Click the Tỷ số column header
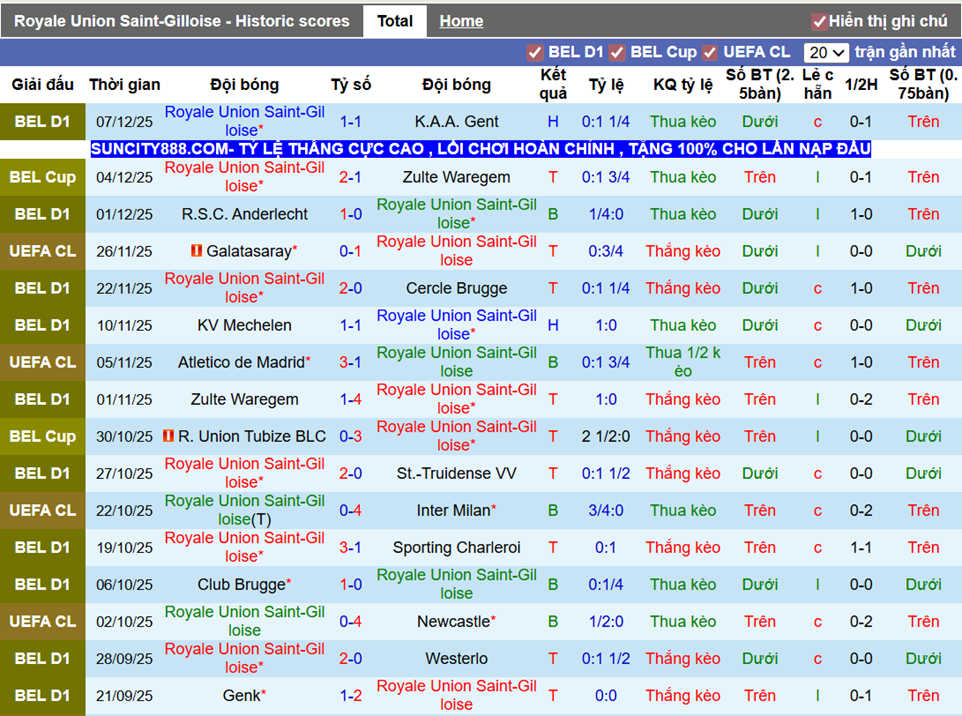The image size is (962, 716). coord(351,85)
